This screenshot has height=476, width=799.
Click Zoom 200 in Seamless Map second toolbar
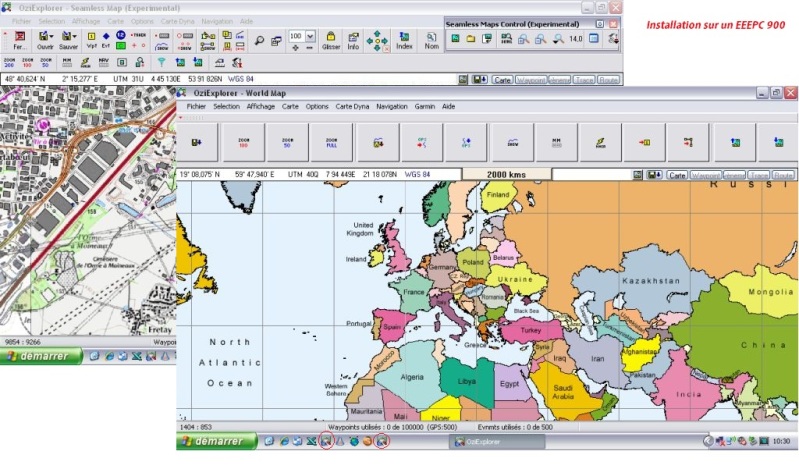(9, 62)
